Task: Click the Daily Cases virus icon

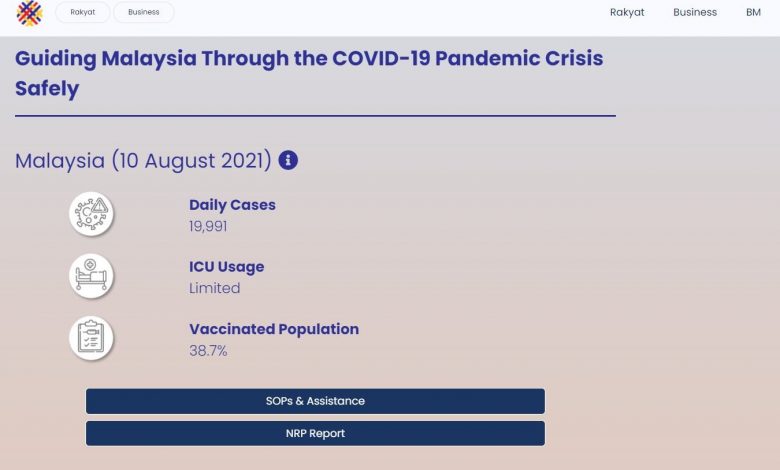Action: 91,214
